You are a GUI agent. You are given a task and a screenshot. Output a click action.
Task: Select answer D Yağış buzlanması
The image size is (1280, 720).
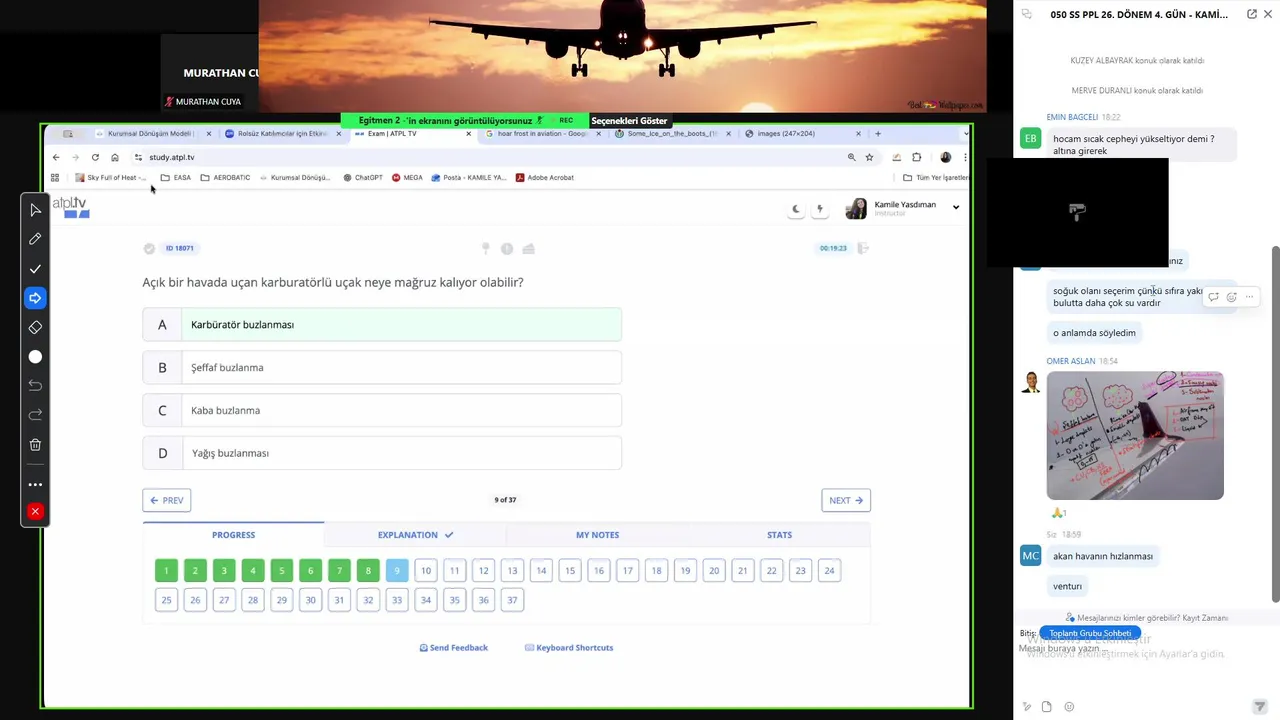tap(382, 453)
